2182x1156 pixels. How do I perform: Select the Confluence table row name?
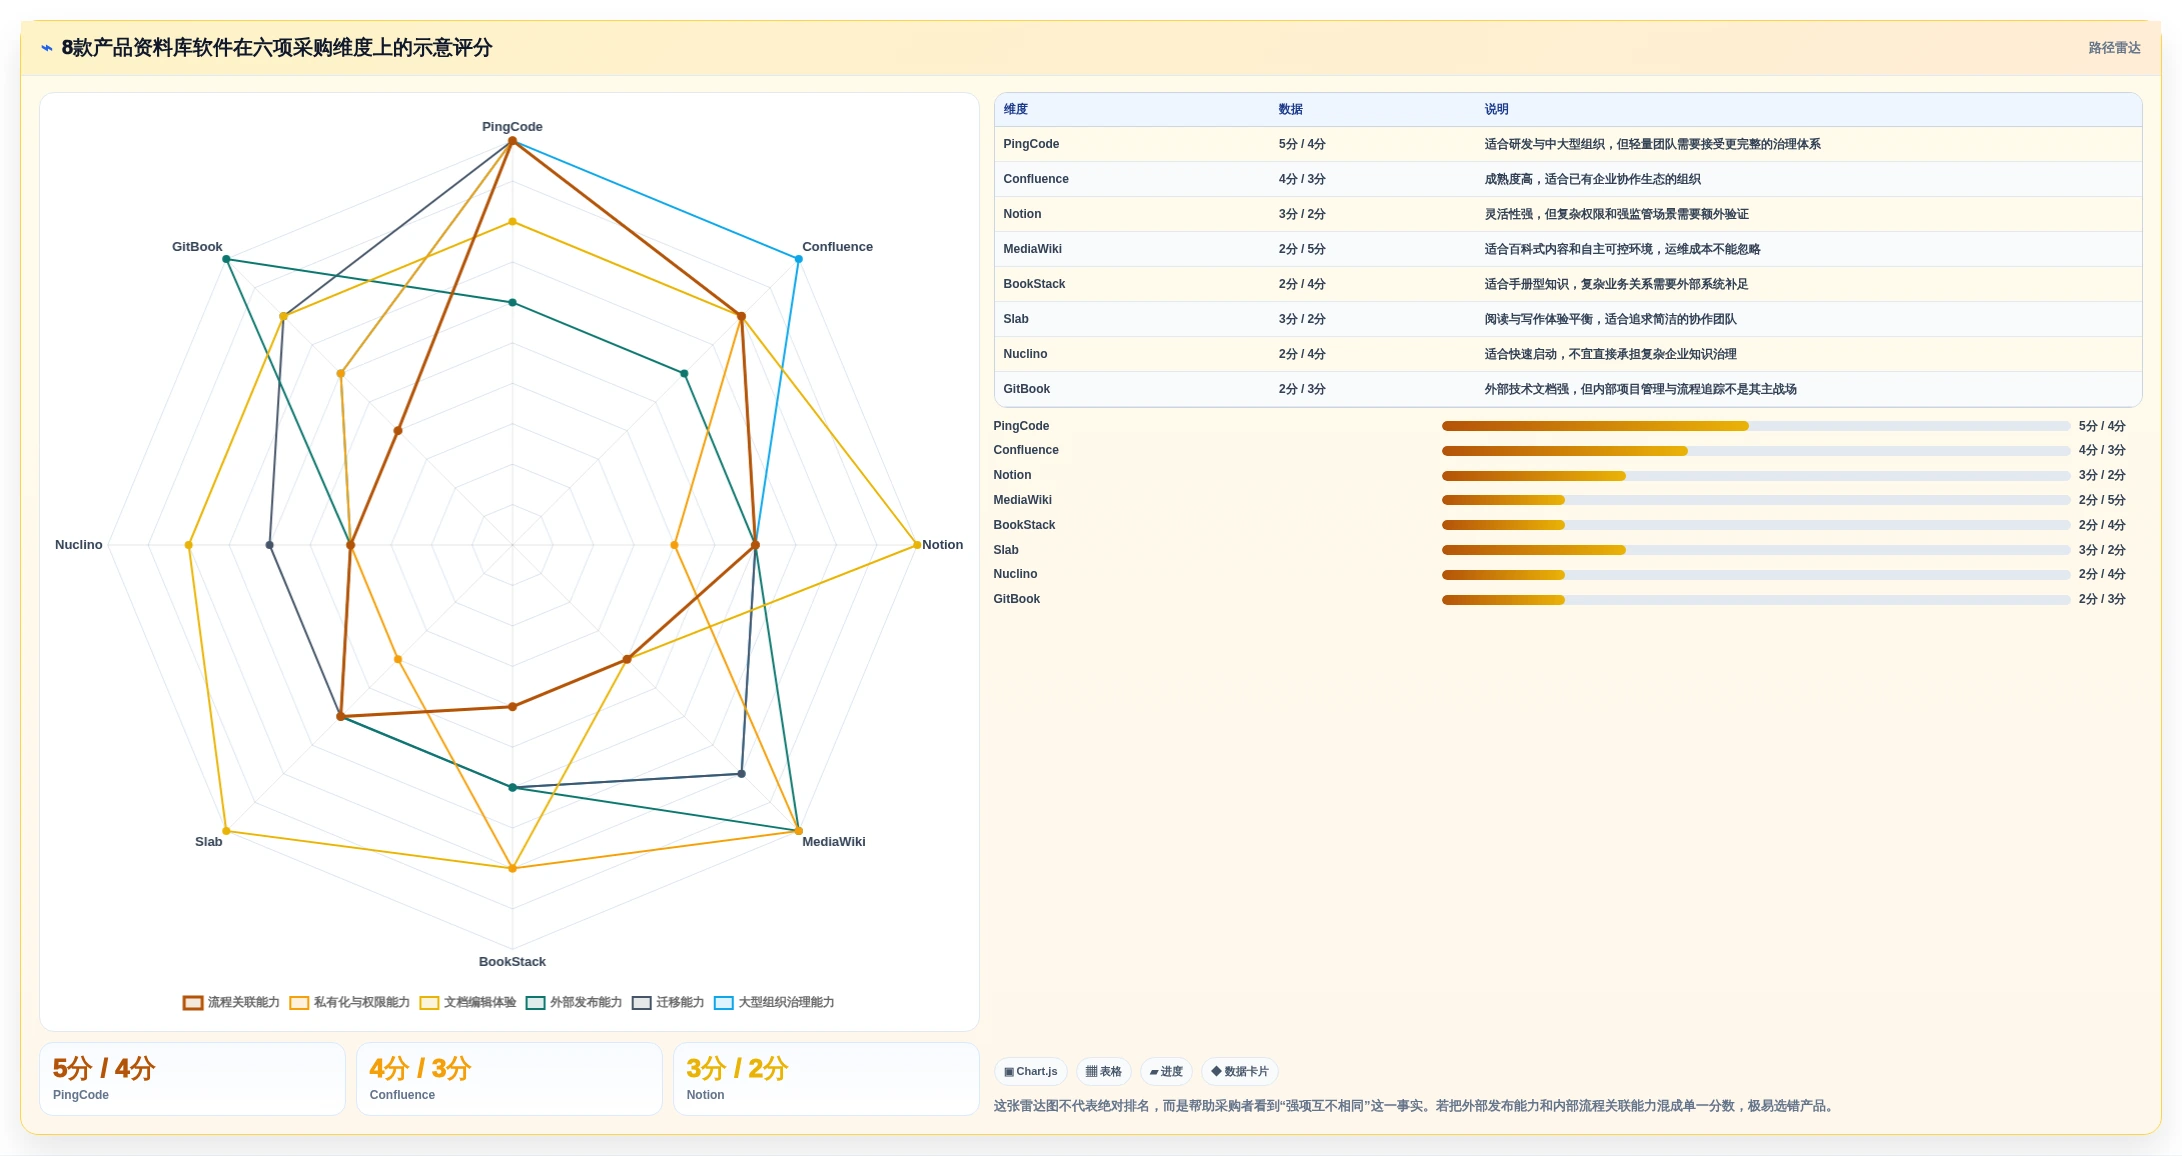pyautogui.click(x=1036, y=179)
